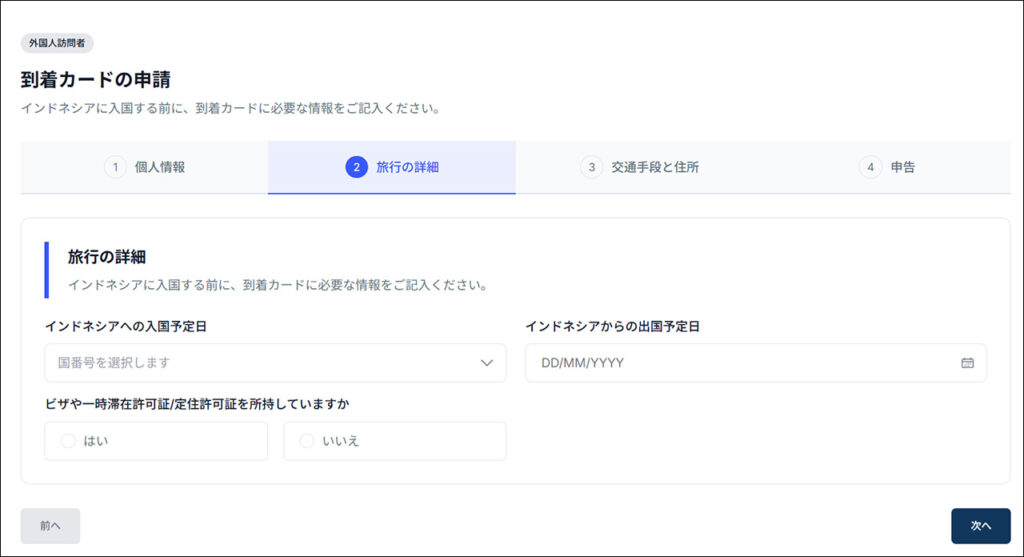Click the step number 3 circle
This screenshot has height=557, width=1024.
(592, 167)
